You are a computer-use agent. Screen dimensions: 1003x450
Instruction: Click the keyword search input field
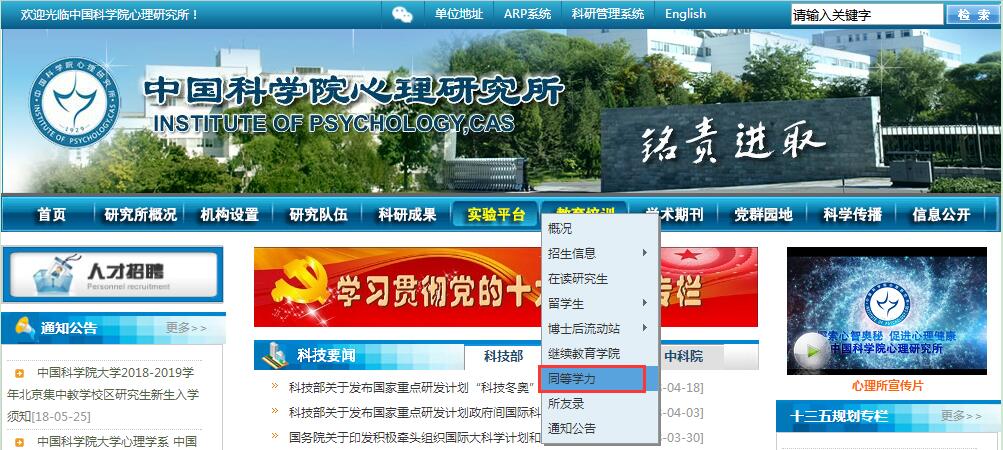[x=865, y=14]
